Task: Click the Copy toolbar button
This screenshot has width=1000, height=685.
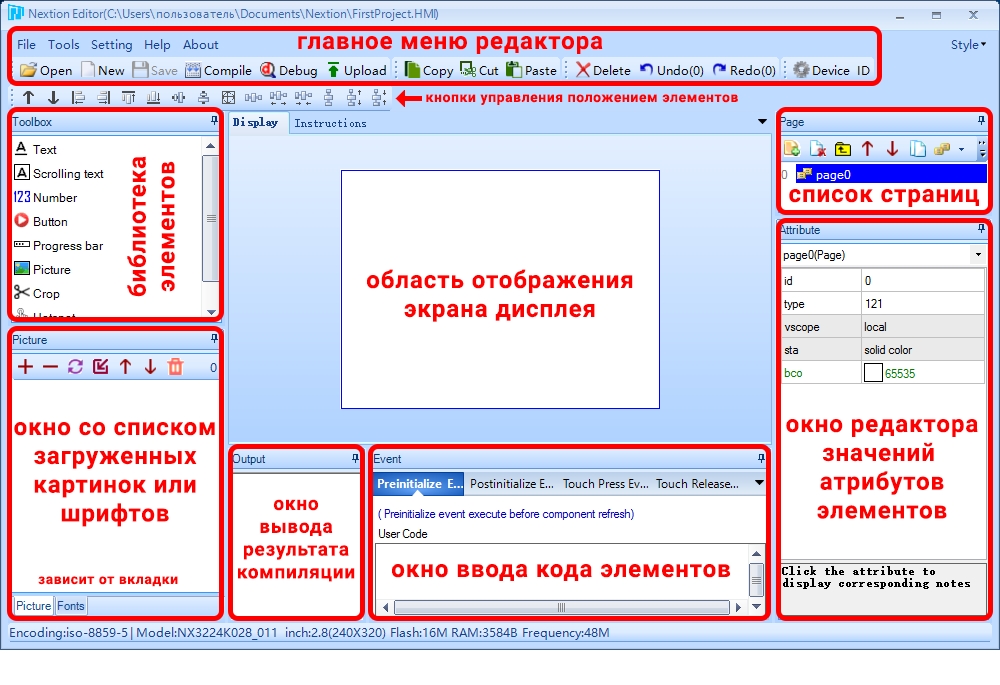Action: point(429,70)
